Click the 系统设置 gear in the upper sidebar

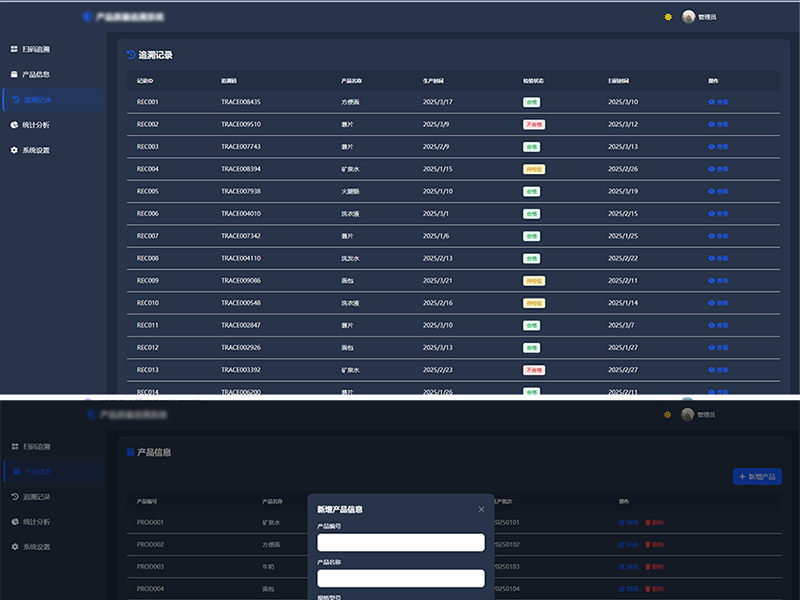(14, 150)
